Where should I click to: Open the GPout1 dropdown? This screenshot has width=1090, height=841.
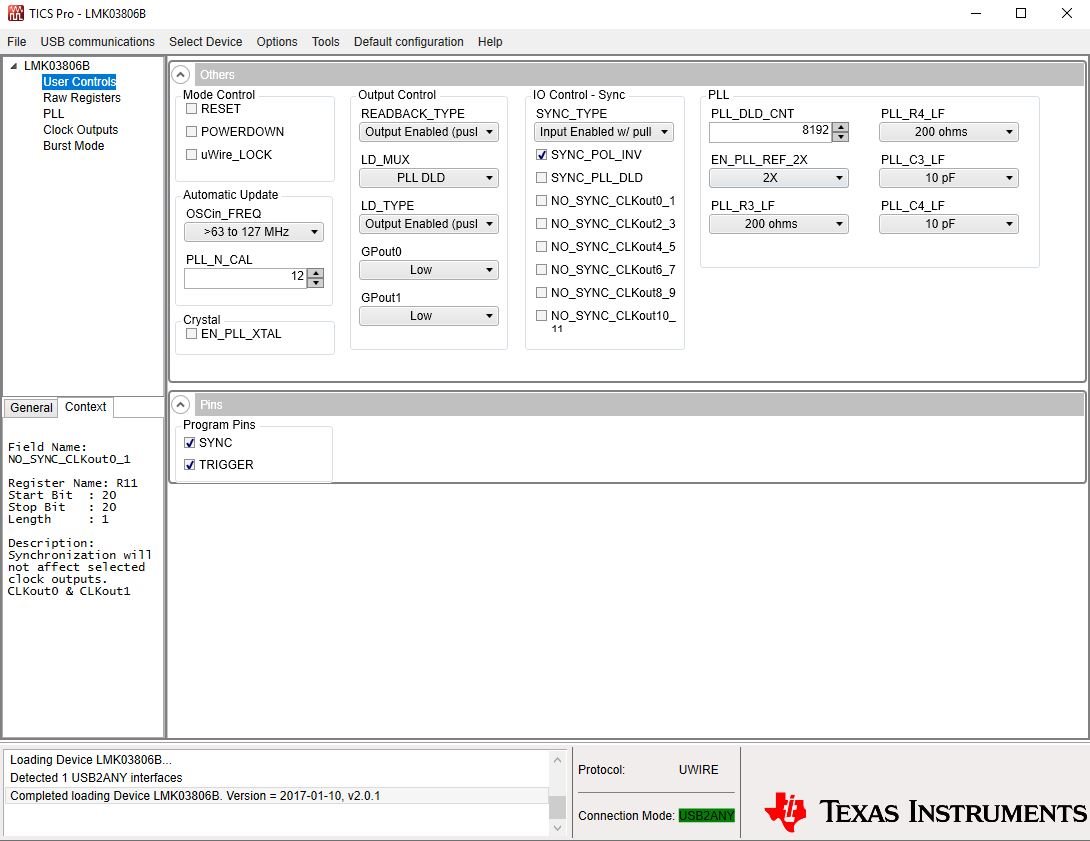(x=429, y=316)
